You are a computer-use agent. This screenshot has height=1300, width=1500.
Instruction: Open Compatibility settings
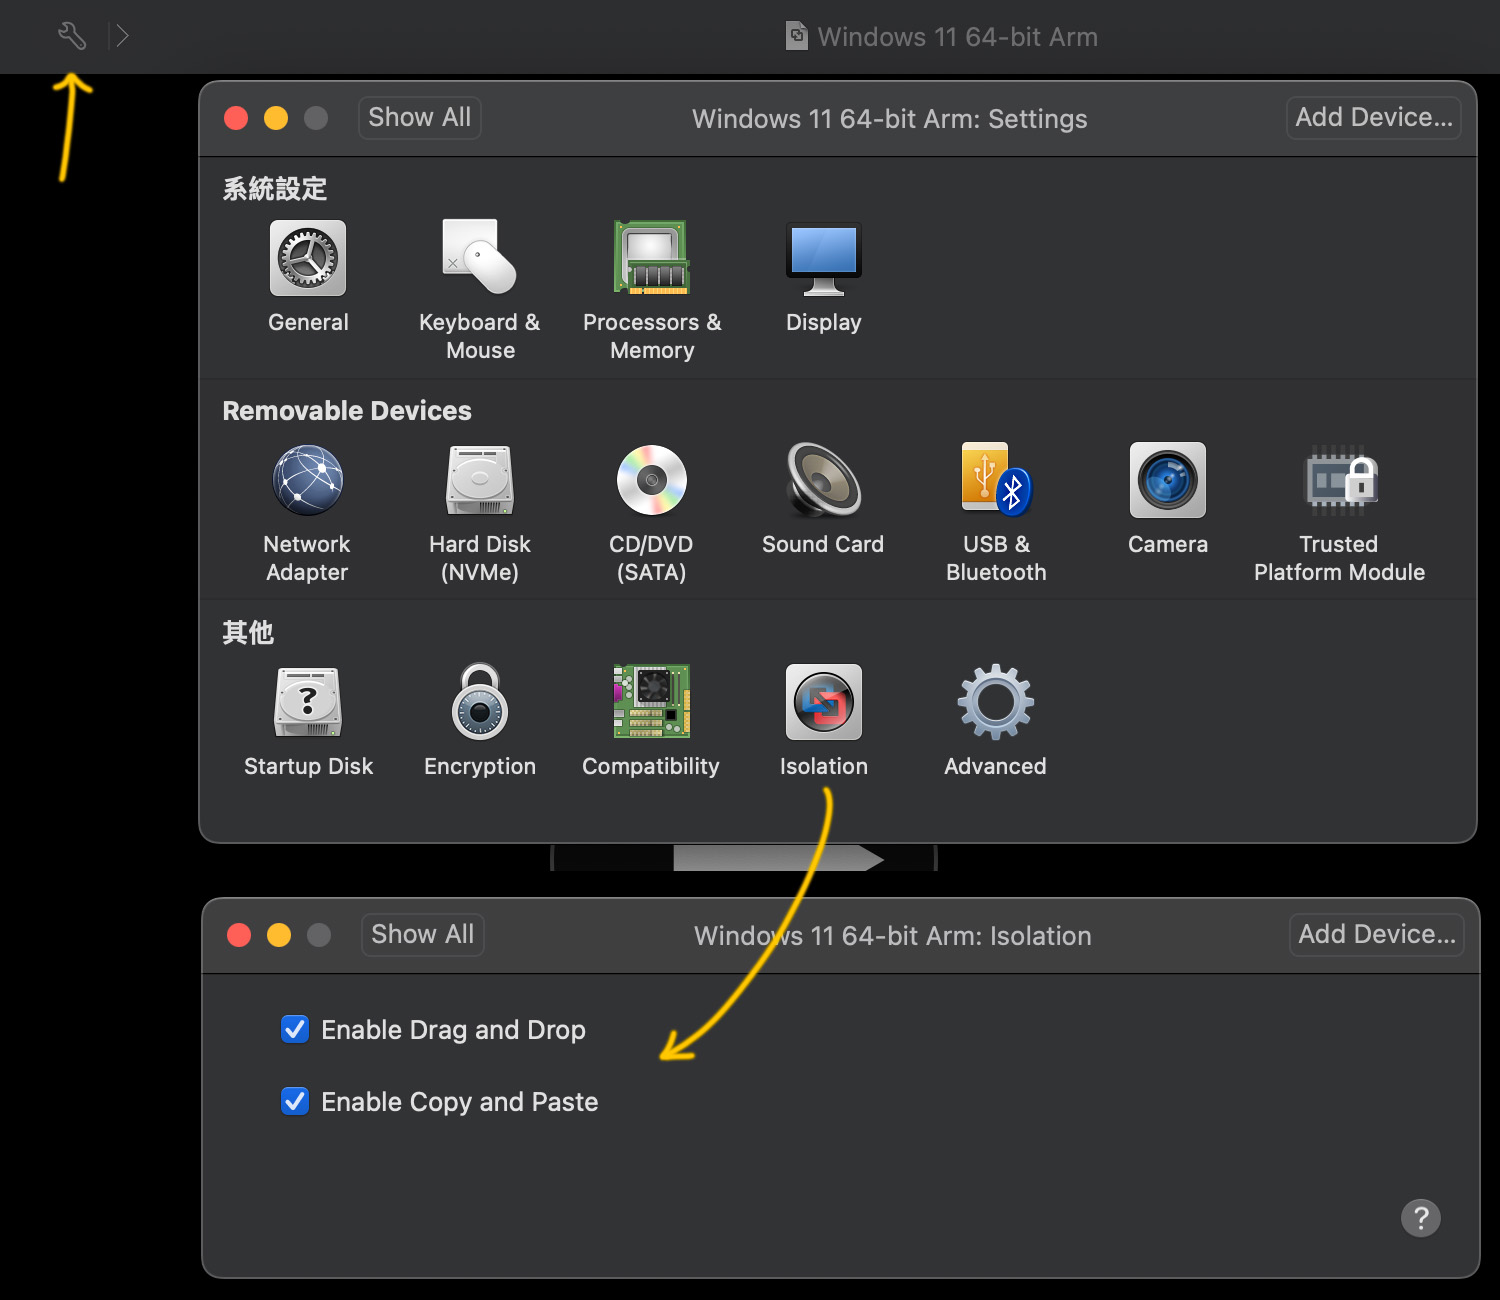coord(651,721)
